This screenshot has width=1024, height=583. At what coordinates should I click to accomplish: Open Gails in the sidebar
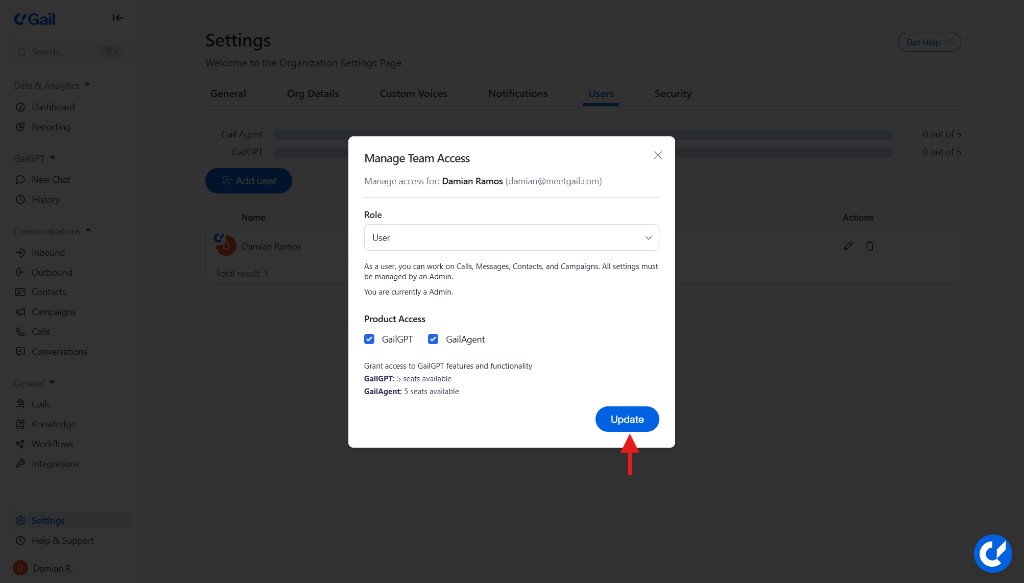pos(40,404)
